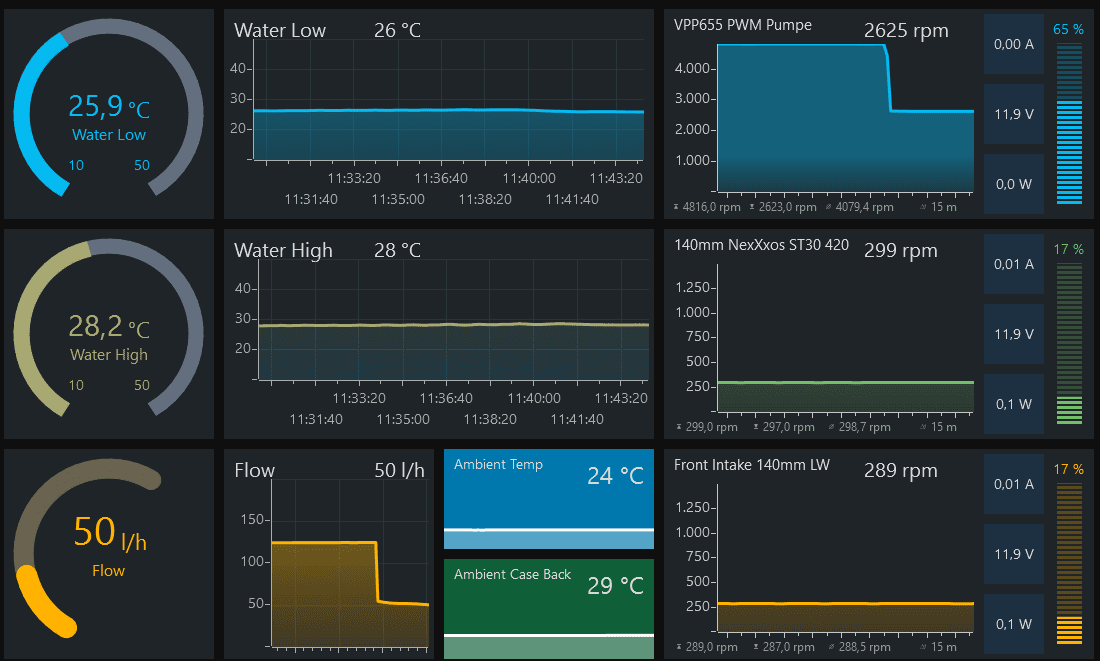
Task: Select the Water High circular gauge
Action: tap(108, 334)
